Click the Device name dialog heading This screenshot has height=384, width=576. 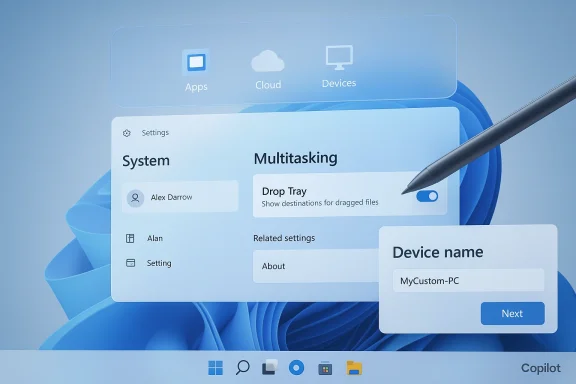pos(438,252)
